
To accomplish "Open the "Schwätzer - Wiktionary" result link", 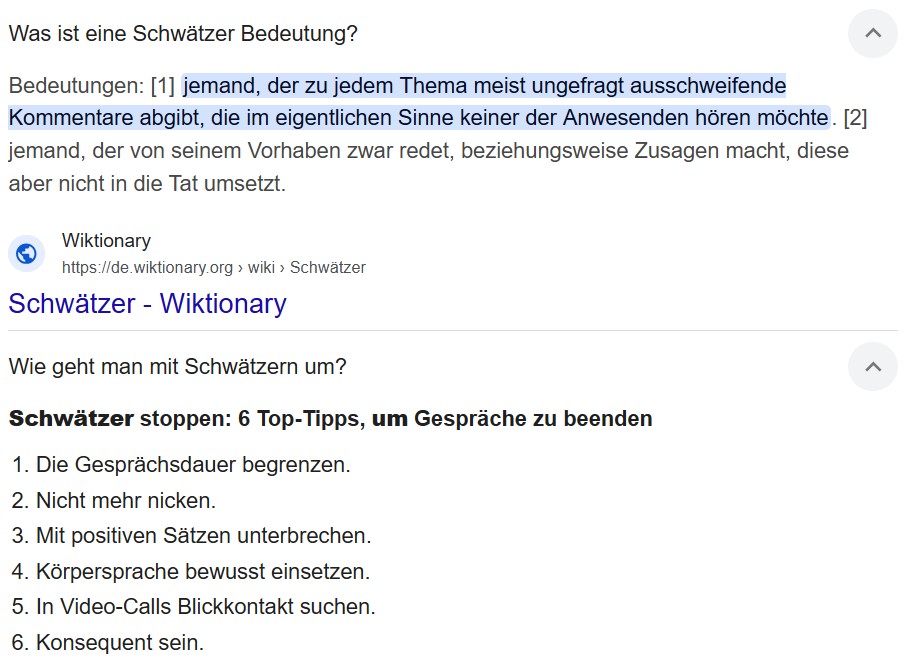I will pos(147,303).
